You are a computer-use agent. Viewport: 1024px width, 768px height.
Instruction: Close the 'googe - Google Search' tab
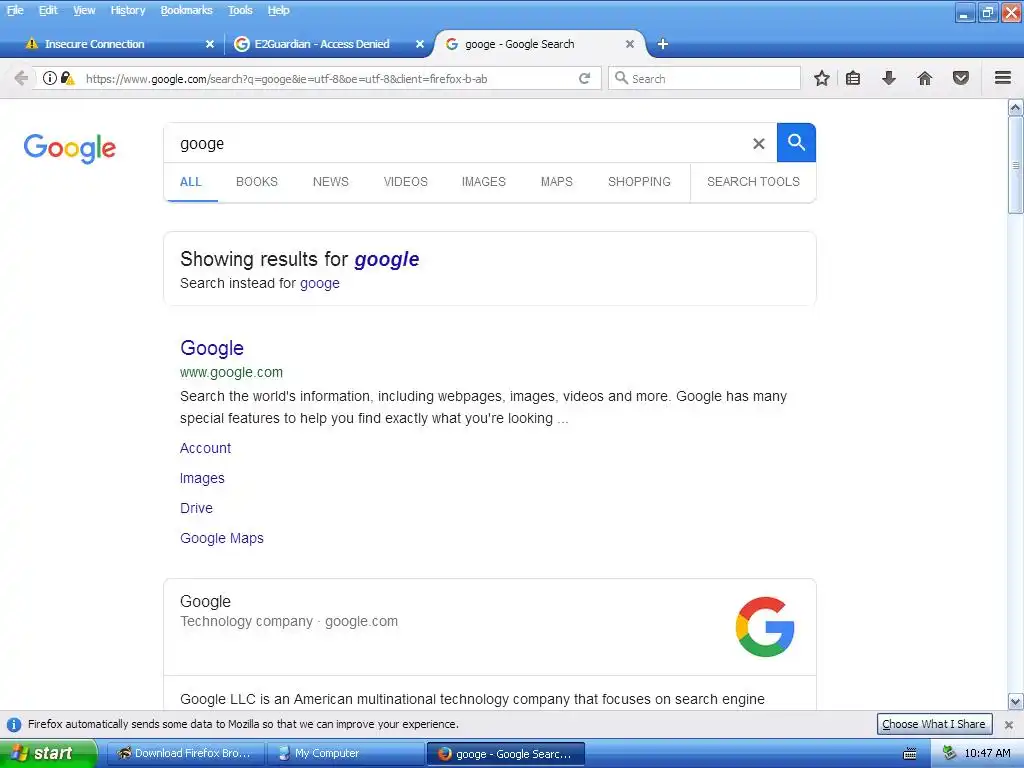(x=630, y=44)
